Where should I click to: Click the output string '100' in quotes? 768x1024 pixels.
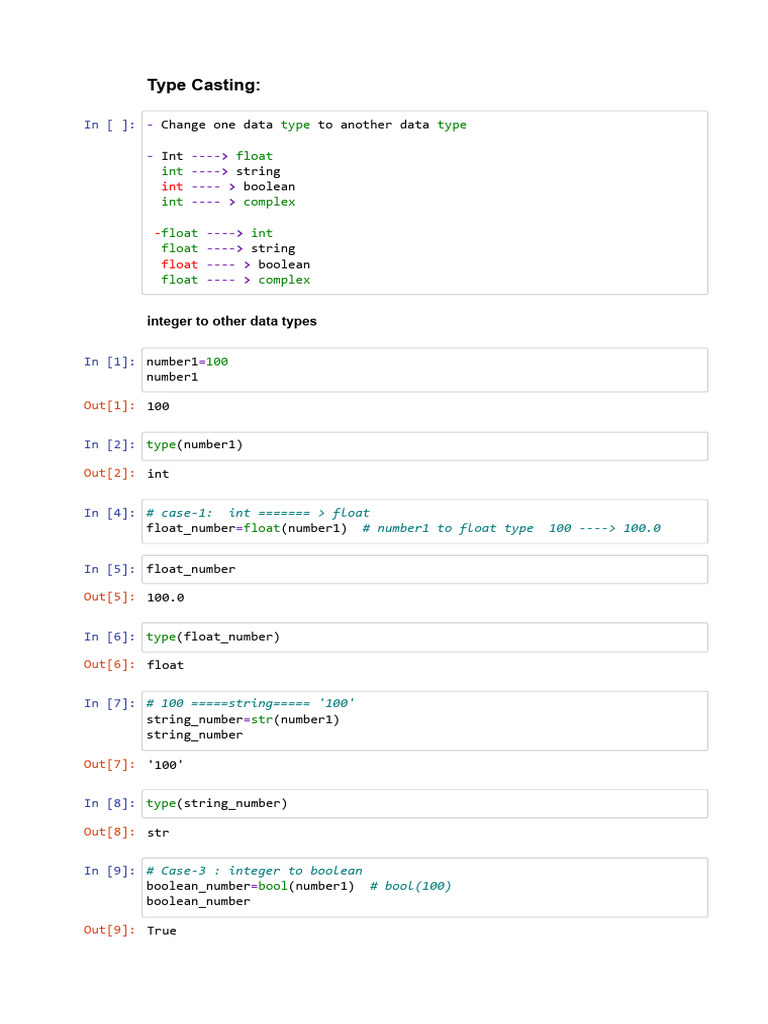pos(165,765)
